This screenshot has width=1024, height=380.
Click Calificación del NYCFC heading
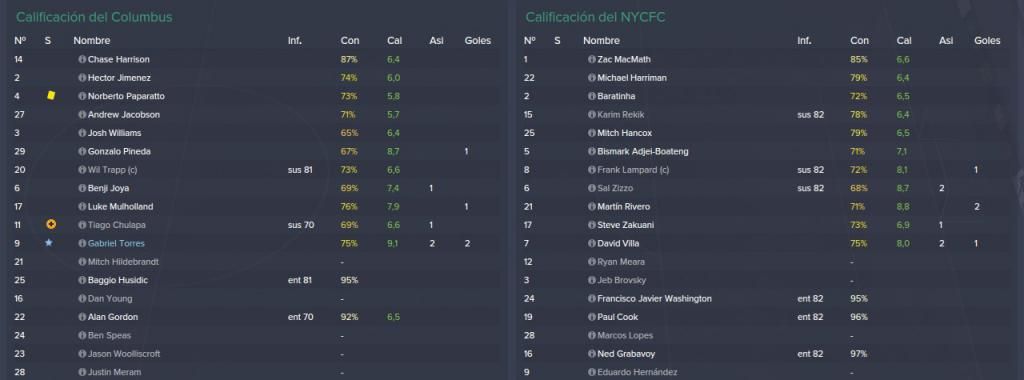pyautogui.click(x=595, y=17)
